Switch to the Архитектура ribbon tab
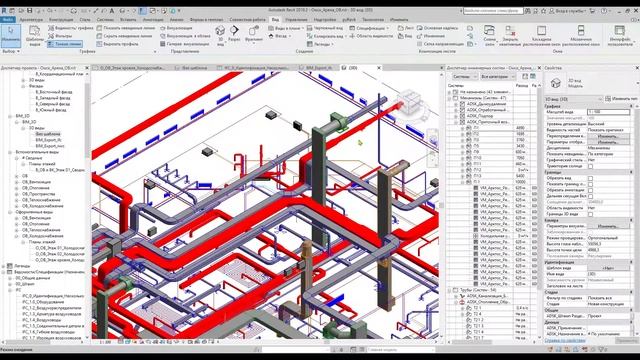640x360 pixels. (x=31, y=19)
